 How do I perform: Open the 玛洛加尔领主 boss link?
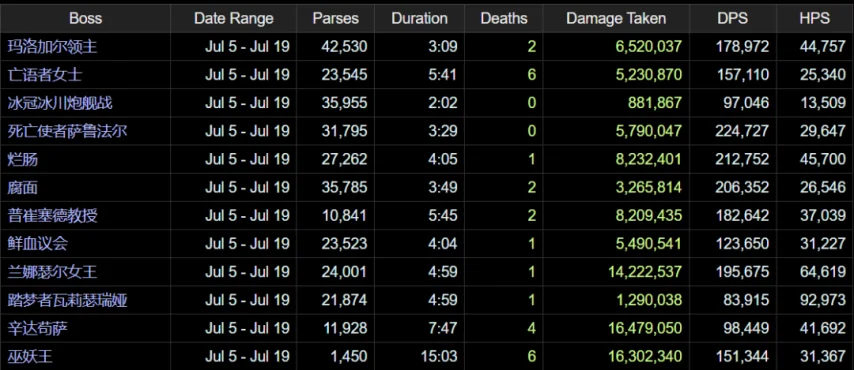point(52,47)
